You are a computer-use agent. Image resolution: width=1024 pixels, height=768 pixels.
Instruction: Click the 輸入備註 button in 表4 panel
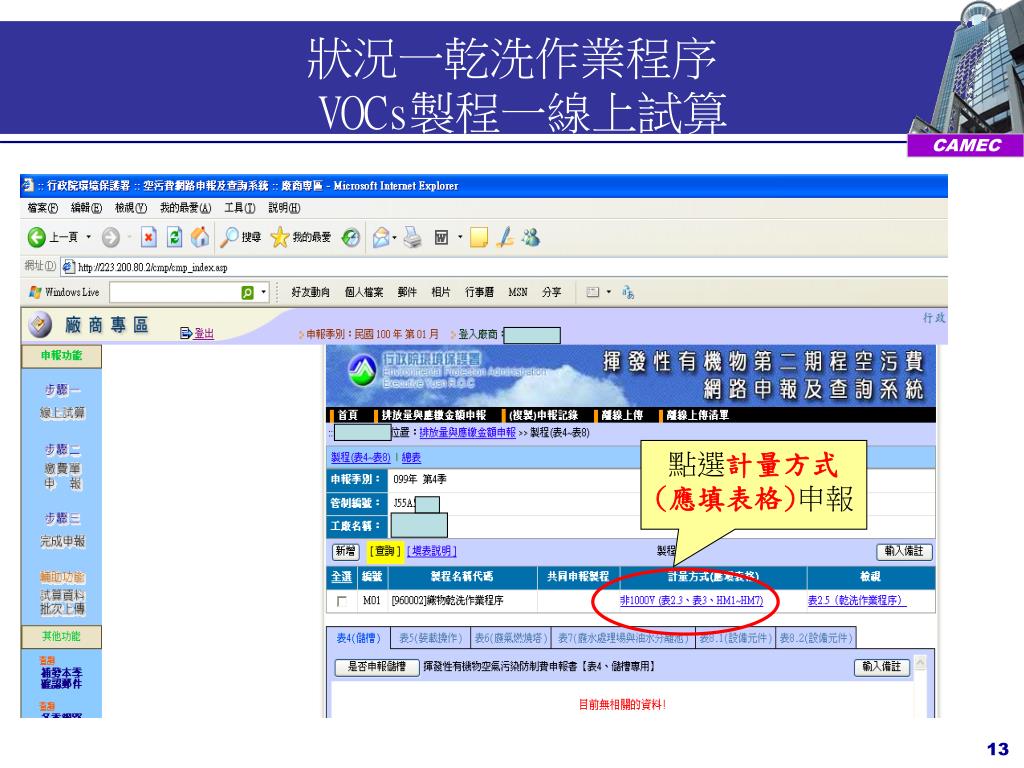(882, 667)
